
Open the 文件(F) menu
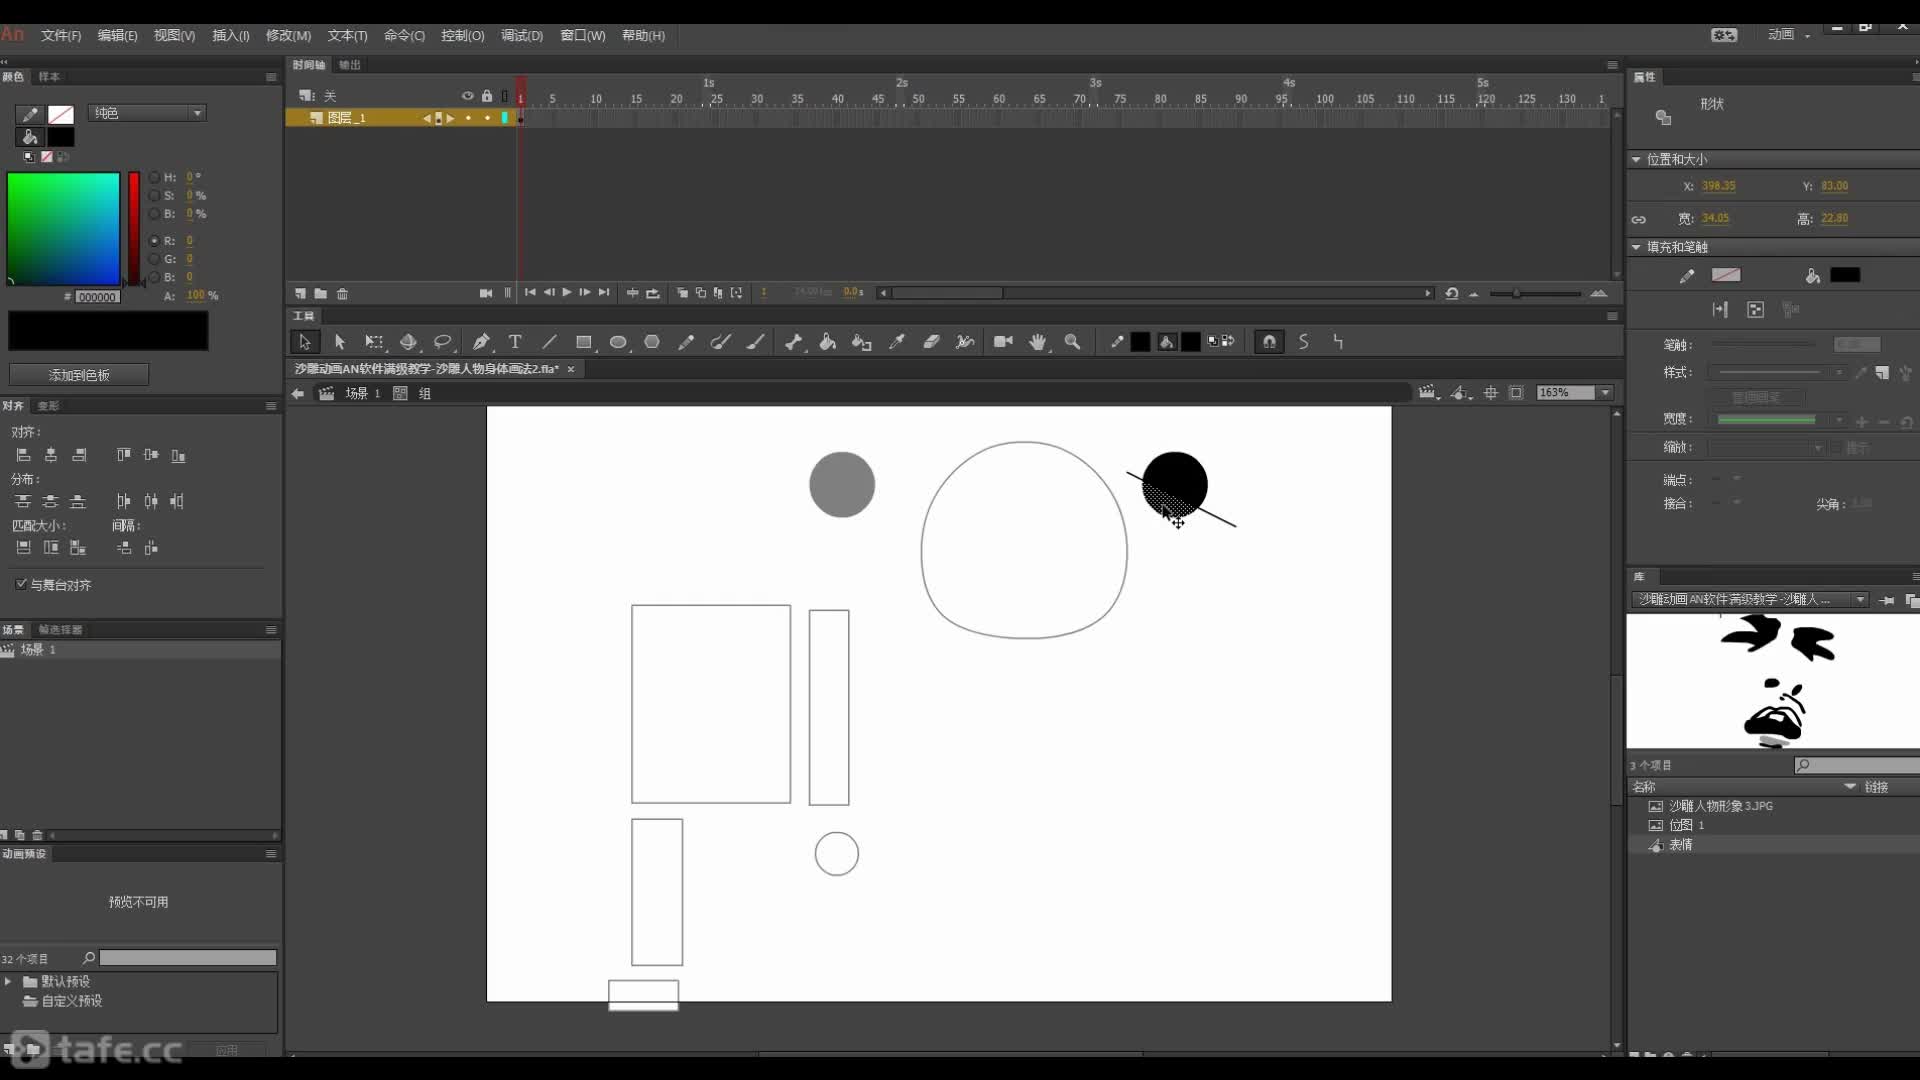[x=61, y=35]
